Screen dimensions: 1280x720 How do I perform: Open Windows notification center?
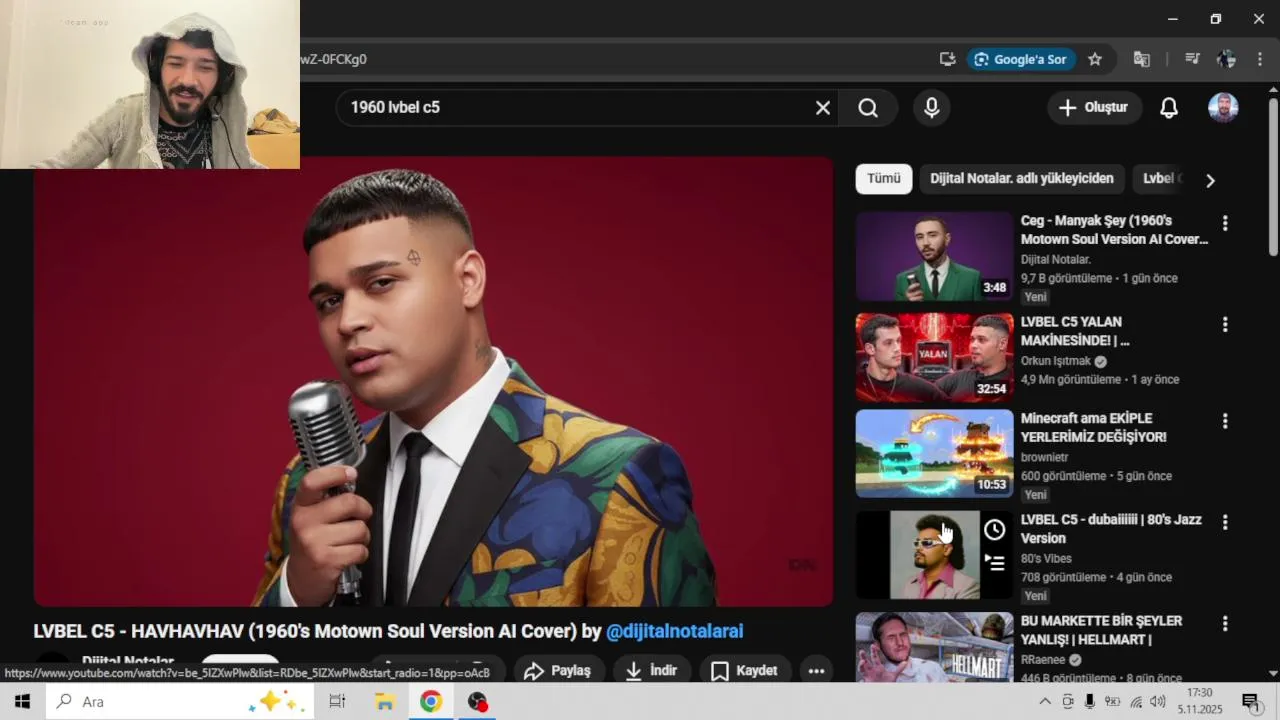(1251, 701)
